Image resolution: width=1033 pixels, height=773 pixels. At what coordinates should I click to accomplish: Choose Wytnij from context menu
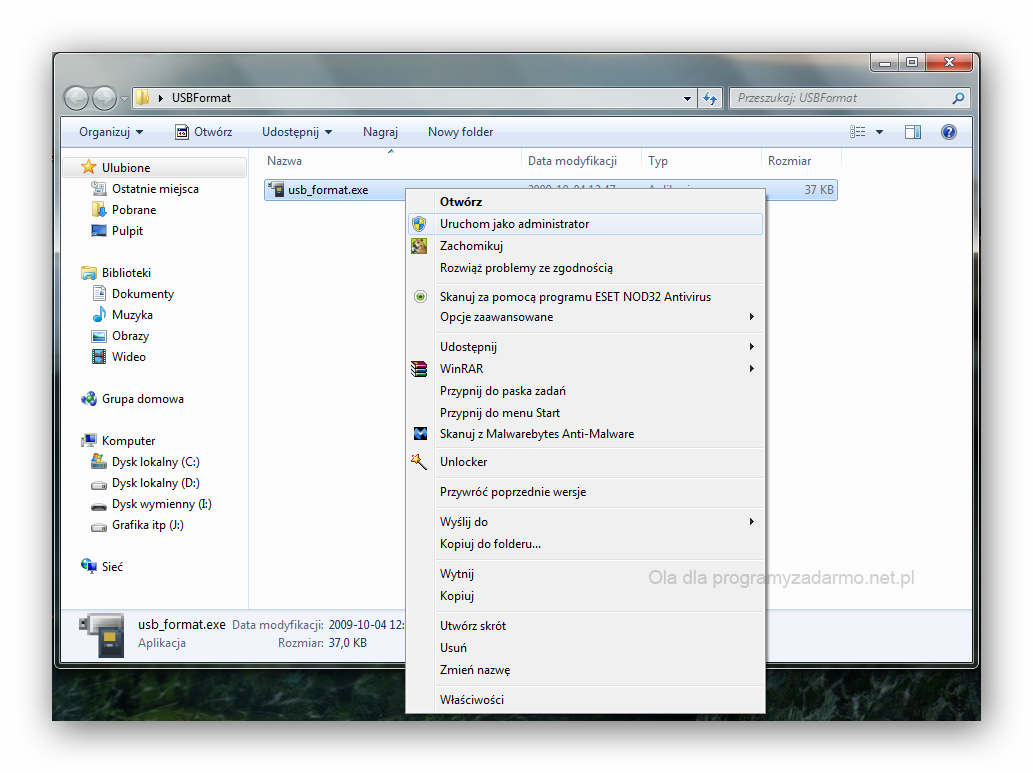(x=585, y=574)
